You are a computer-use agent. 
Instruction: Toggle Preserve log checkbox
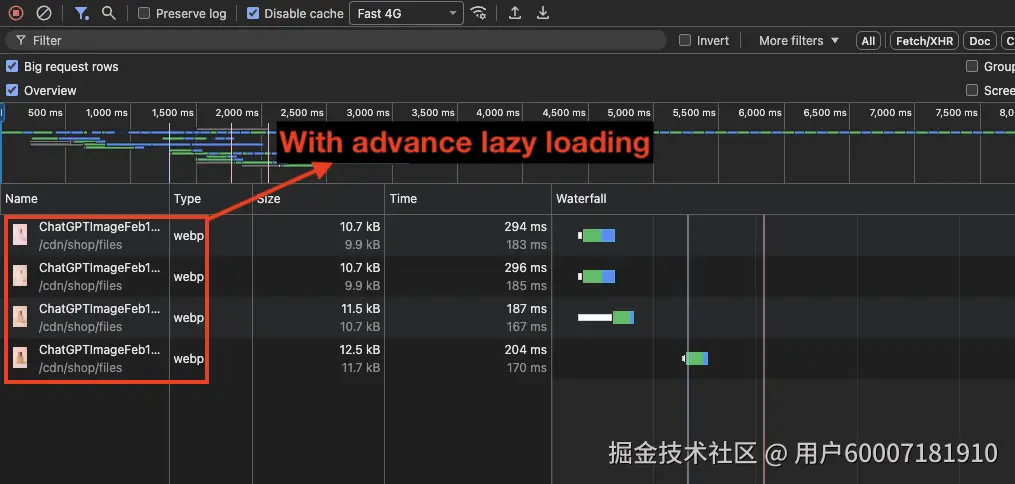144,13
